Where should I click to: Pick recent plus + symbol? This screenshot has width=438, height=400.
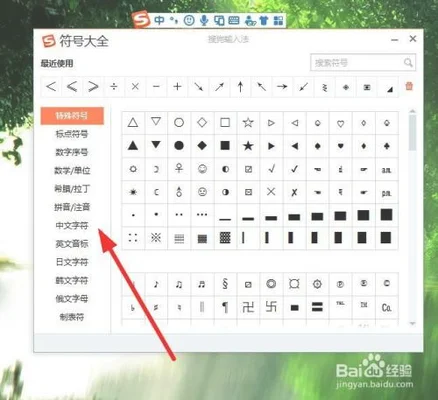(177, 87)
